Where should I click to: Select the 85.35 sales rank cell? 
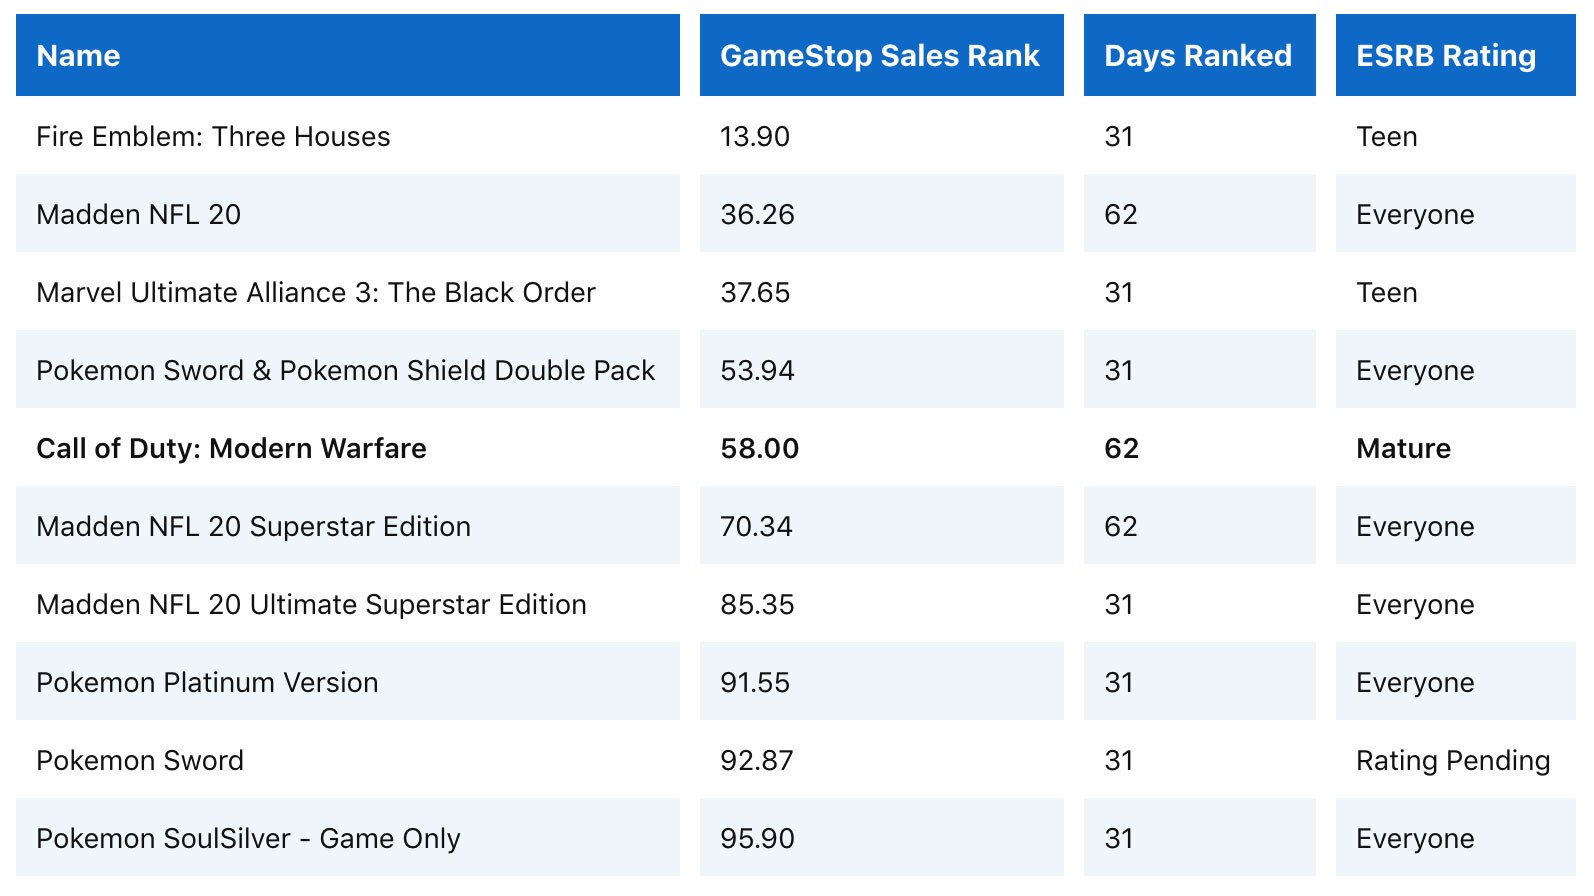757,605
